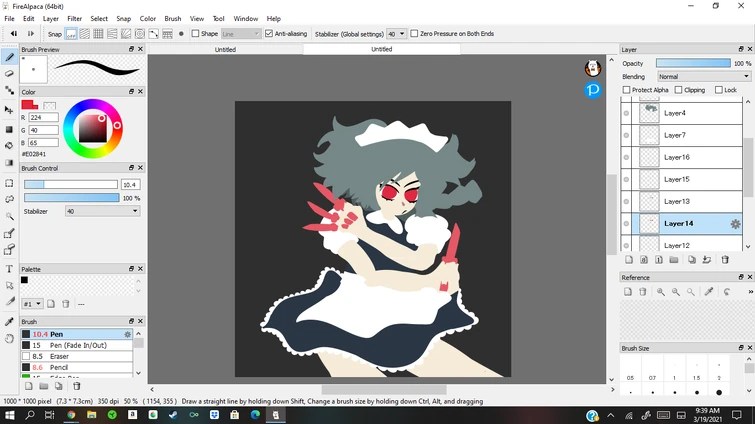The height and width of the screenshot is (424, 755).
Task: Open the Blending mode dropdown
Action: click(704, 77)
